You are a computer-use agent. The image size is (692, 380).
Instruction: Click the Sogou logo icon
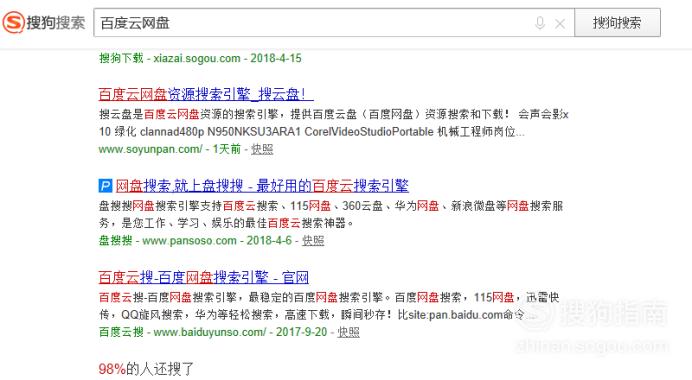point(13,23)
